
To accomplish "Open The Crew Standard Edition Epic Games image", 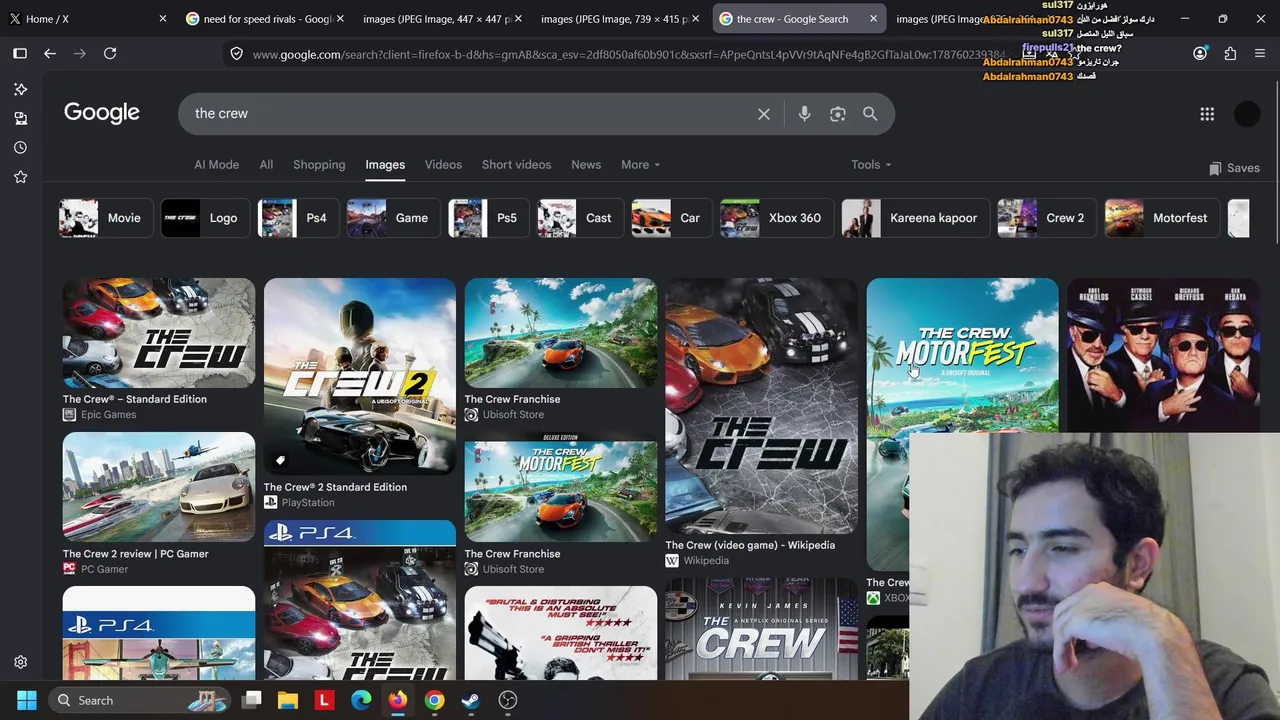I will coord(159,333).
